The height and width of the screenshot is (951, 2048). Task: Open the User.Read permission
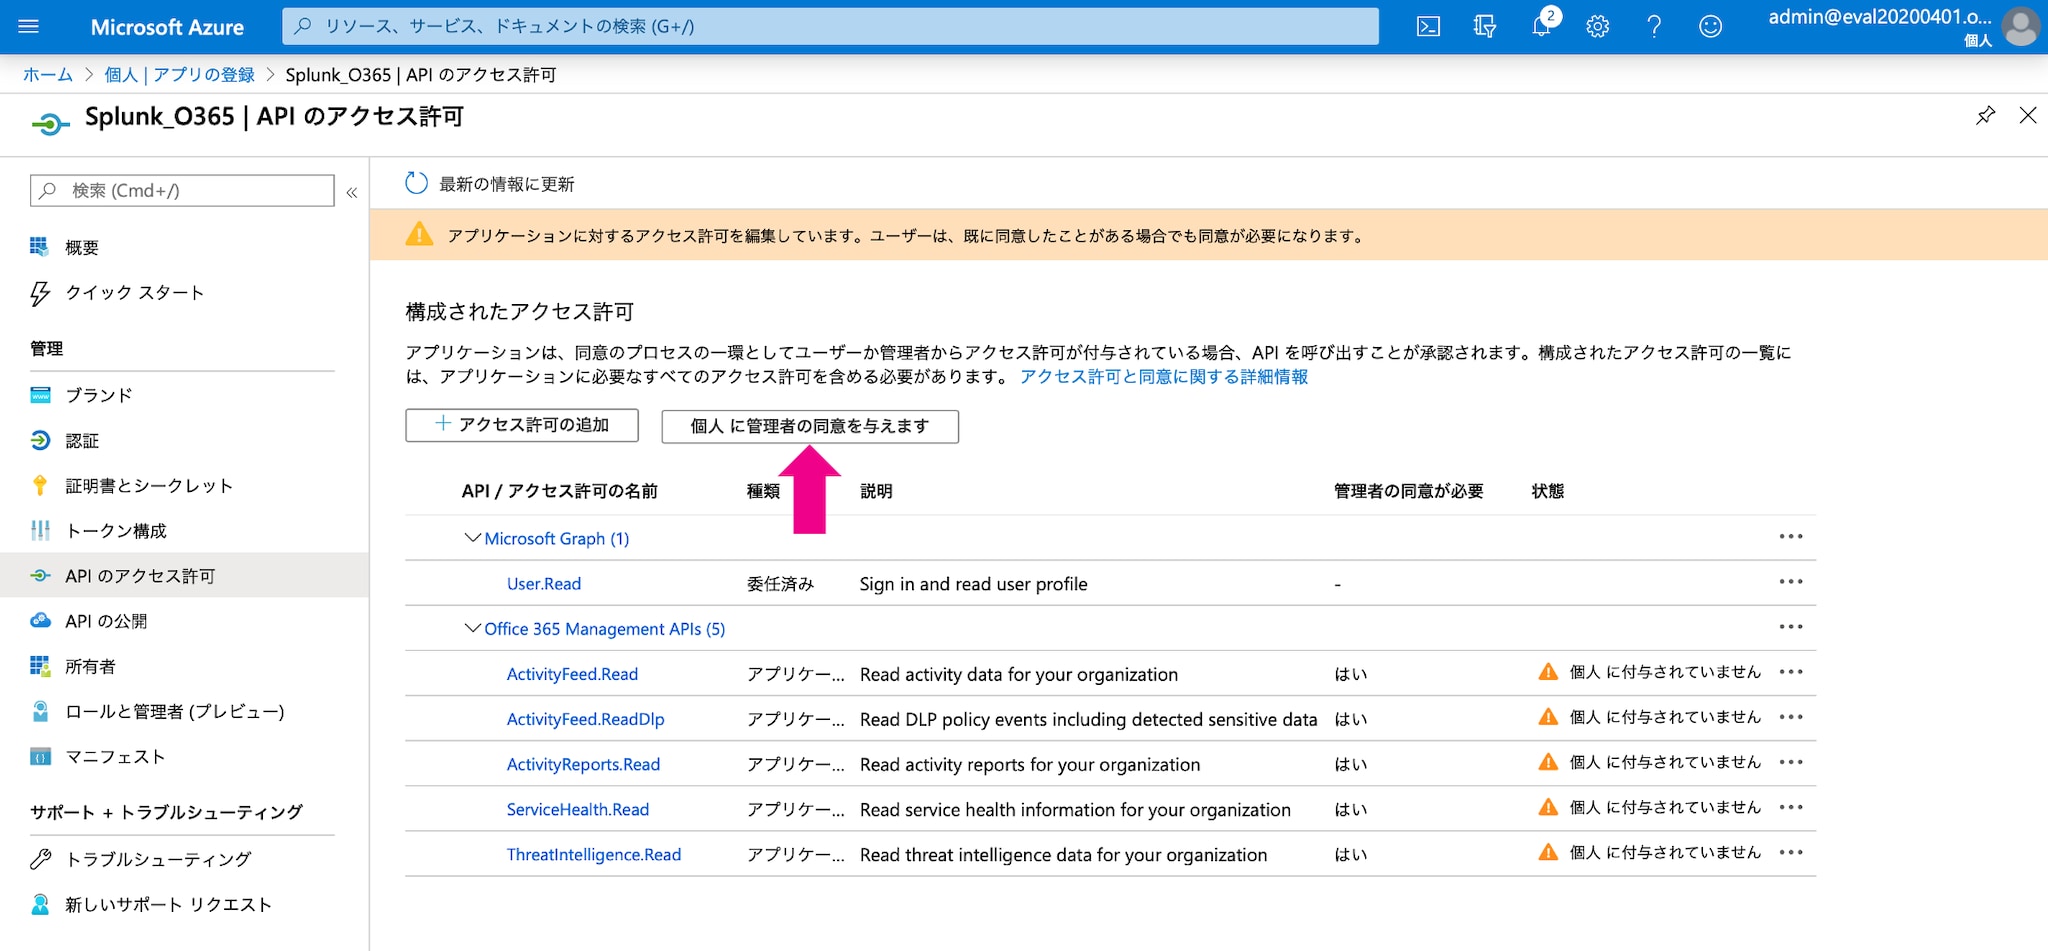pyautogui.click(x=544, y=584)
